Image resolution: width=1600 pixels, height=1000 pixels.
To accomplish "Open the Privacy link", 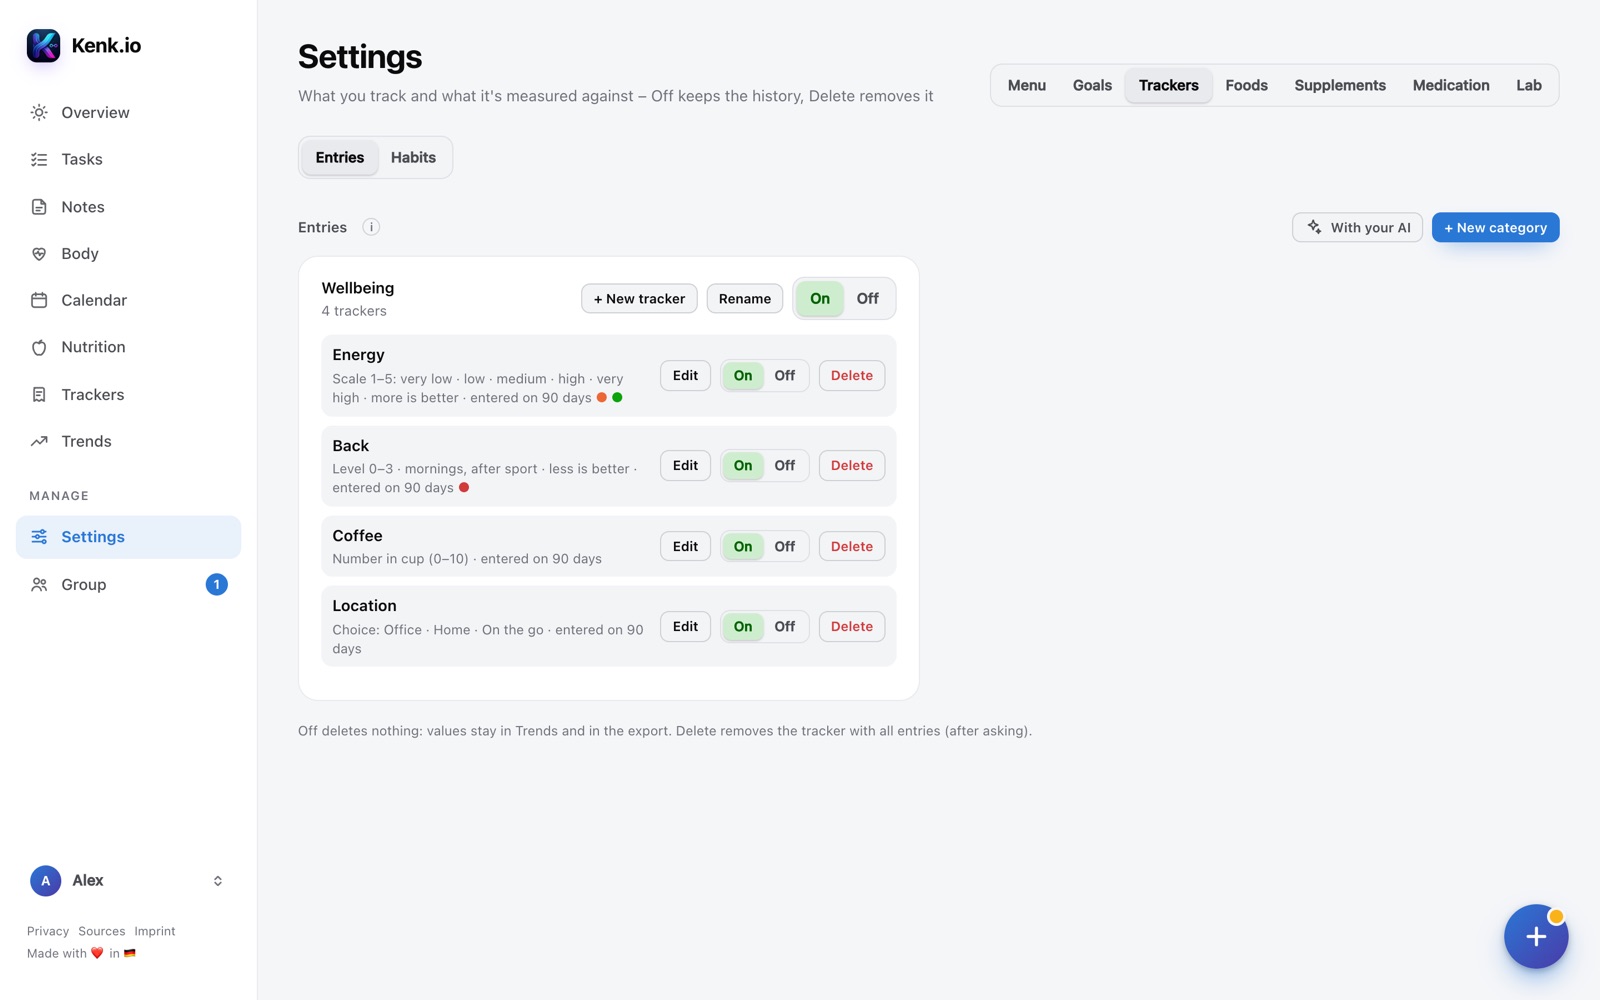I will (x=48, y=931).
